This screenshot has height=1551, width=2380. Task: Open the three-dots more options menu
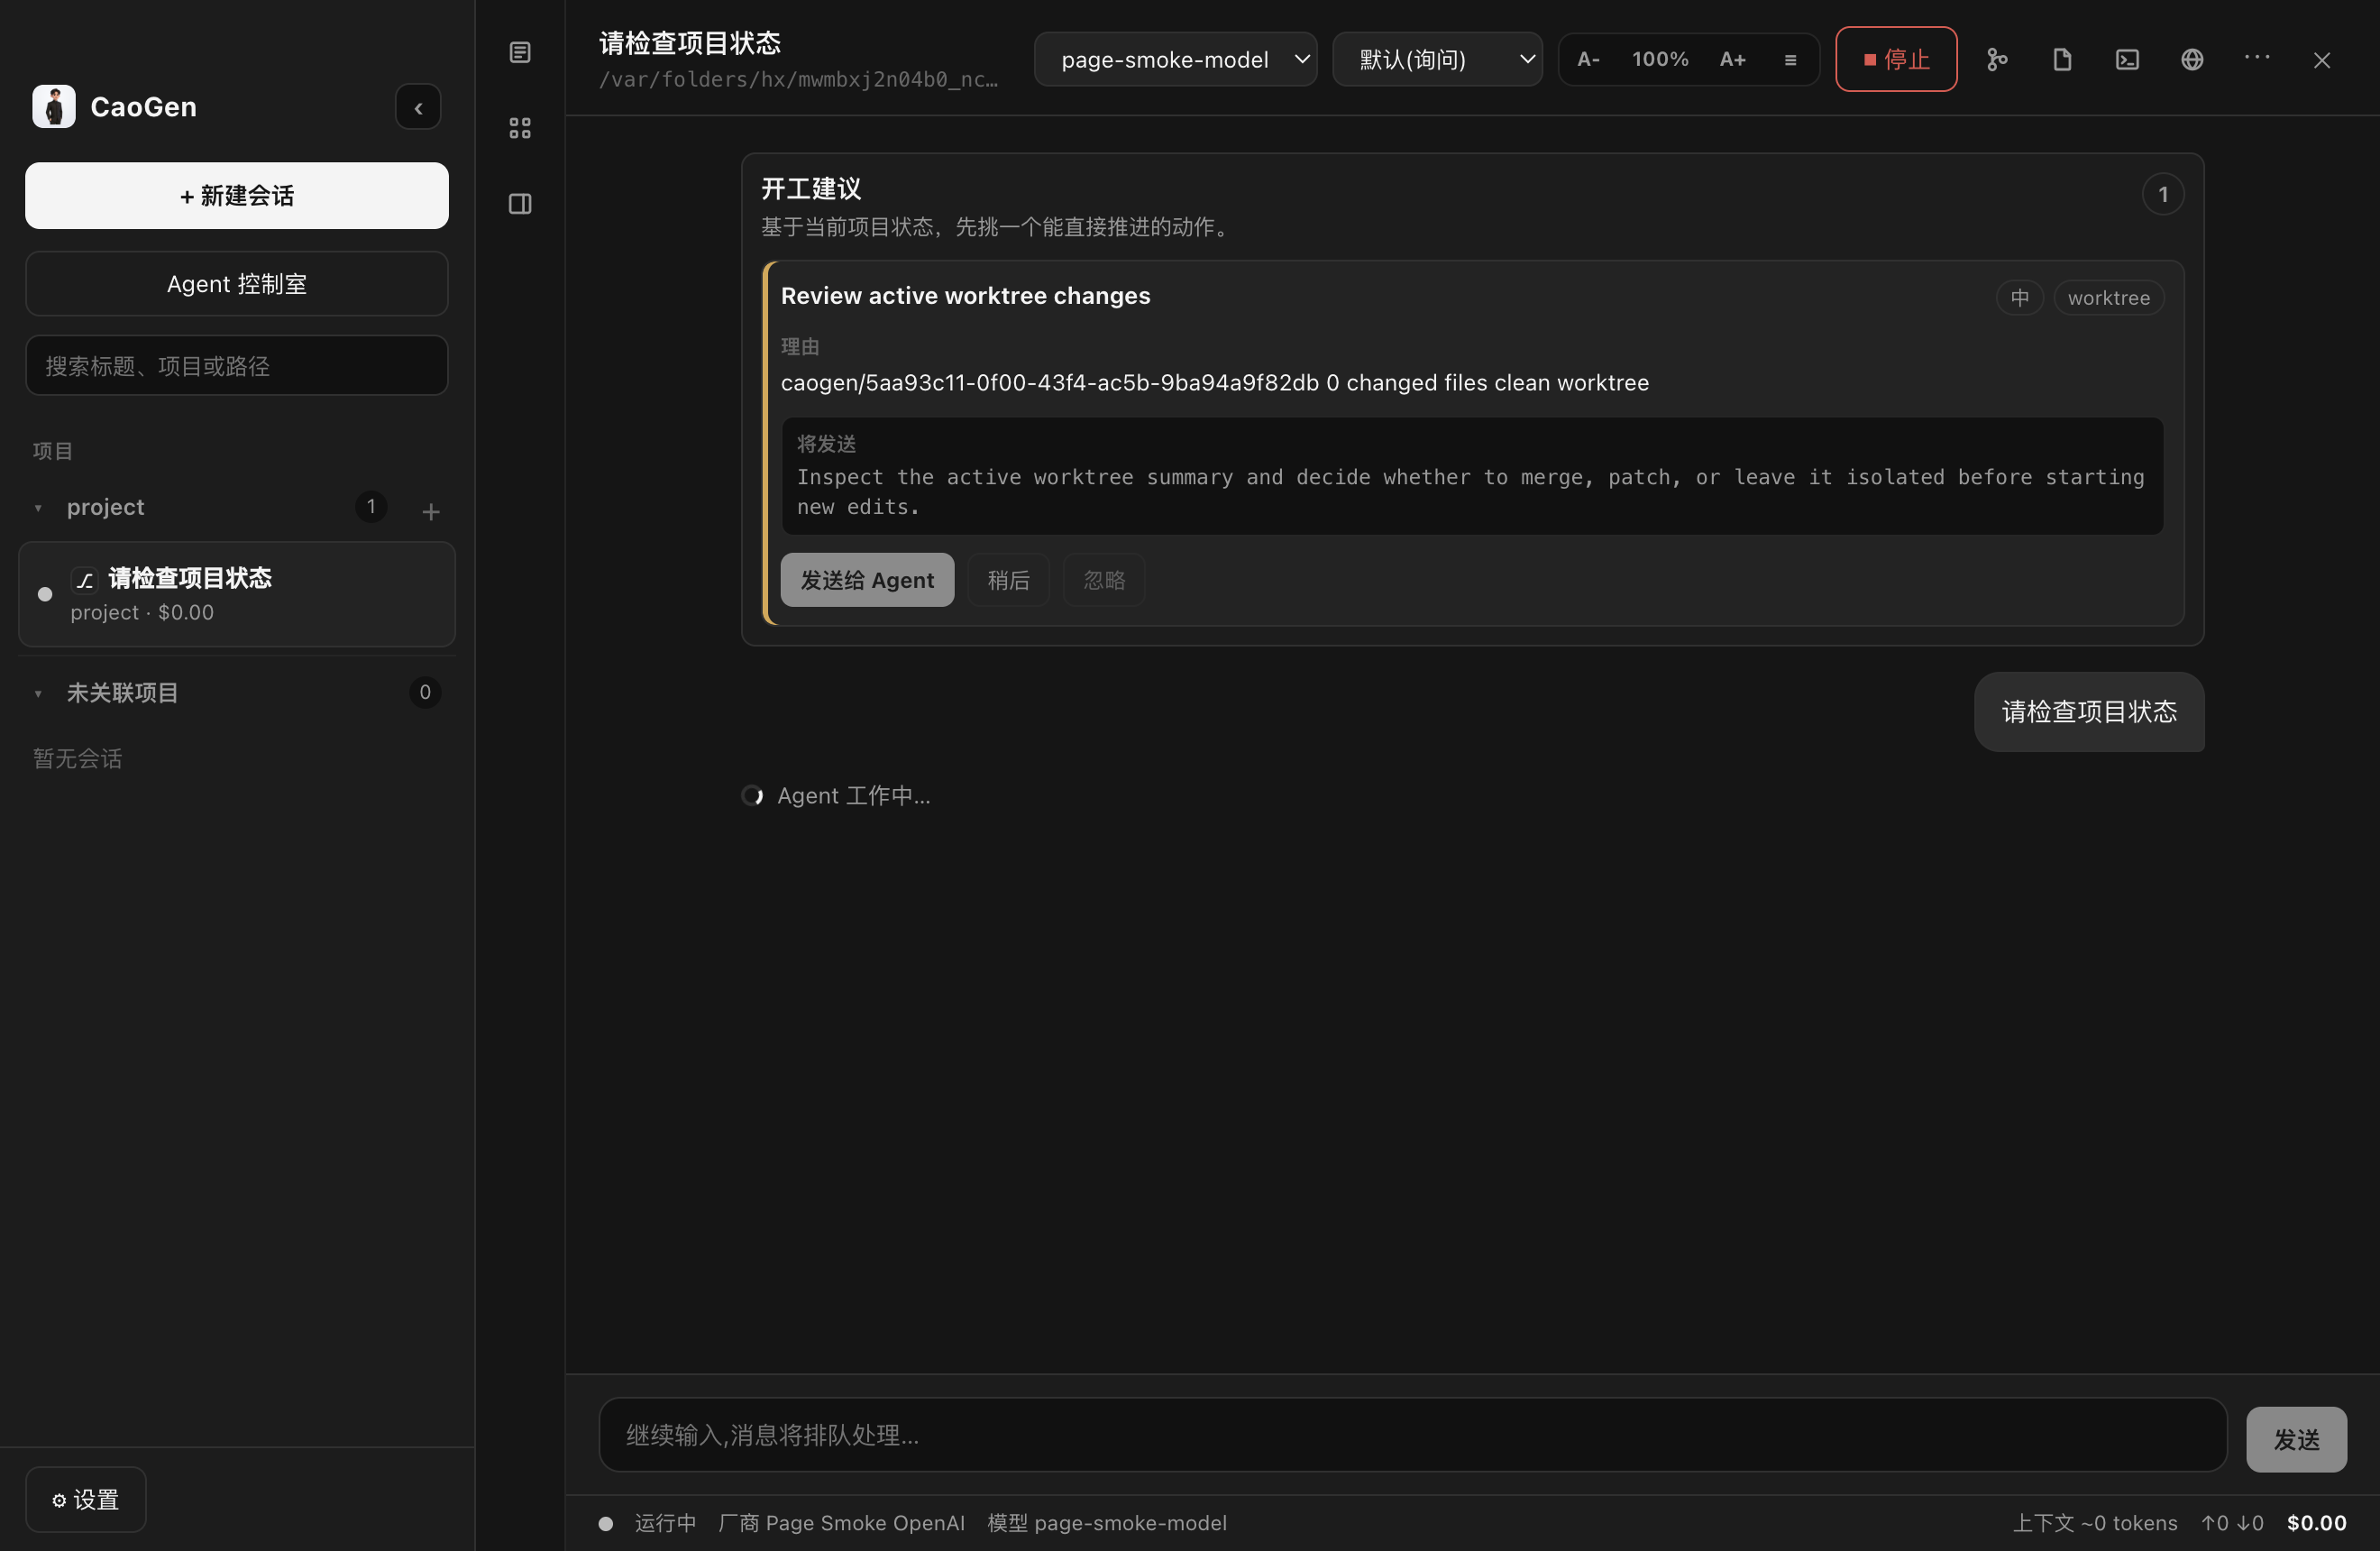point(2257,58)
